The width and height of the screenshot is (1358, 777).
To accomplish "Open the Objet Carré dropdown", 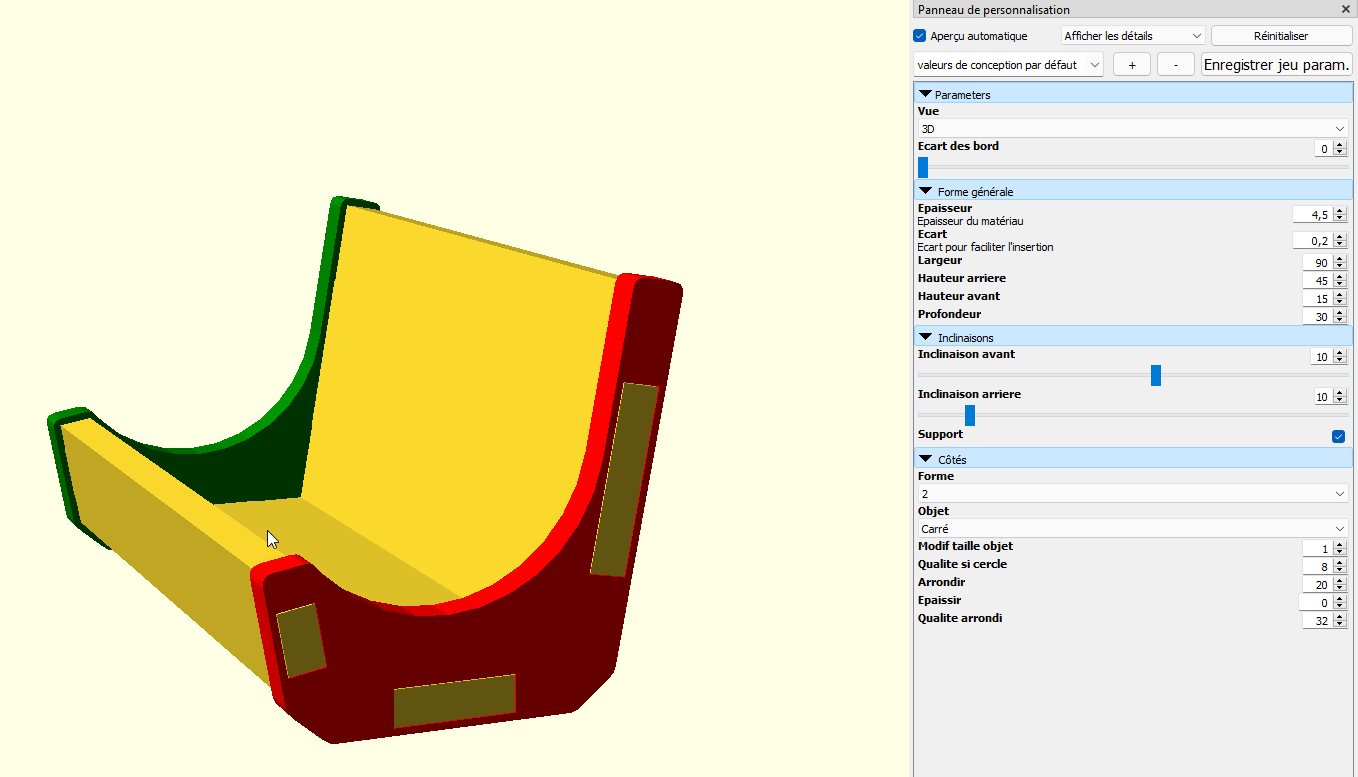I will [x=1132, y=529].
